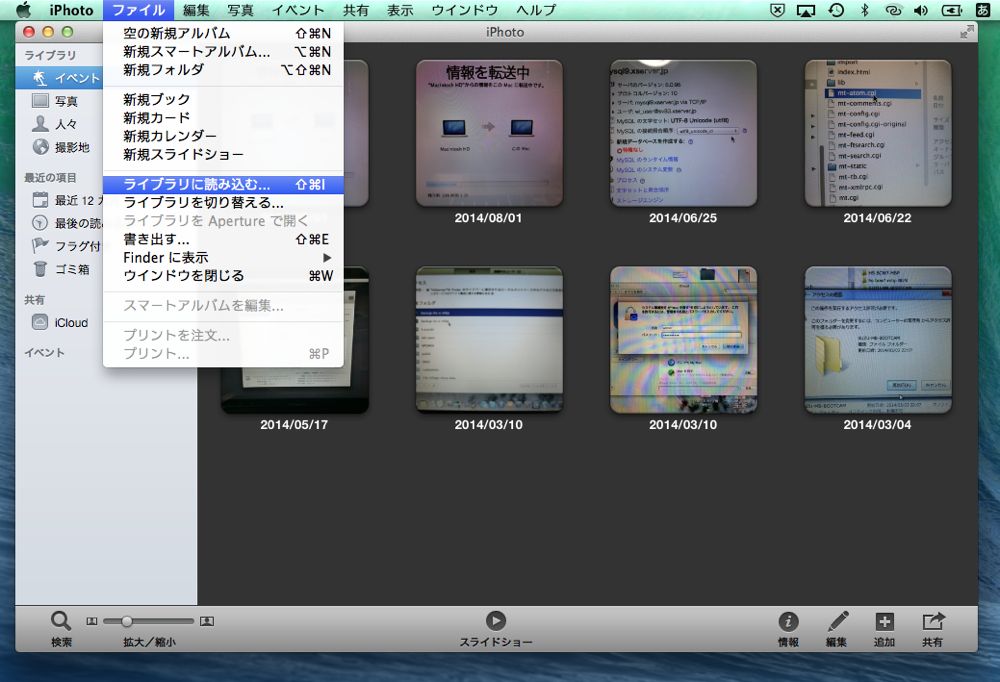Click the 共有 share toolbar icon
Image resolution: width=1000 pixels, height=682 pixels.
point(932,621)
